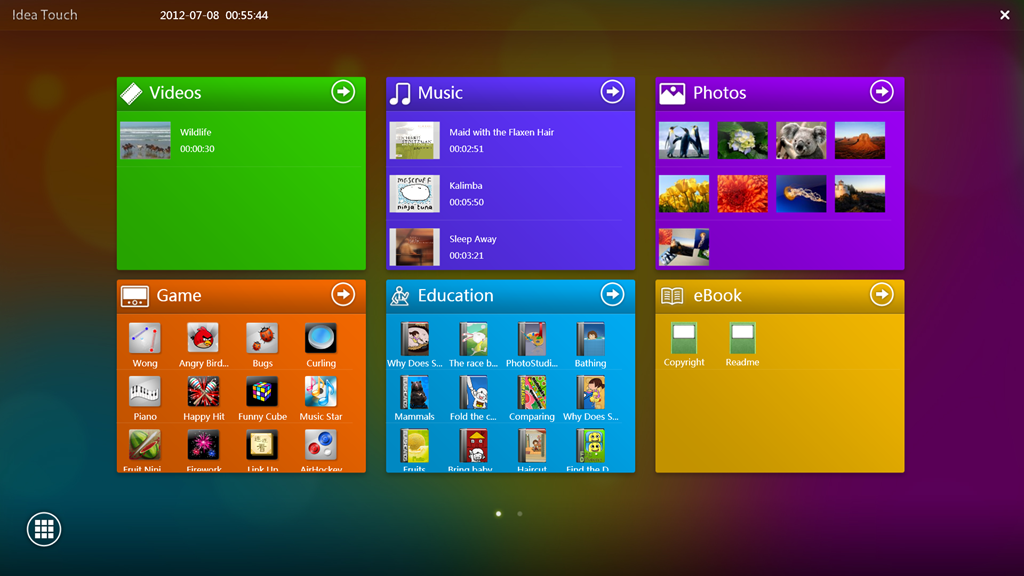The height and width of the screenshot is (576, 1024).
Task: View the koala photo thumbnail
Action: pyautogui.click(x=801, y=140)
